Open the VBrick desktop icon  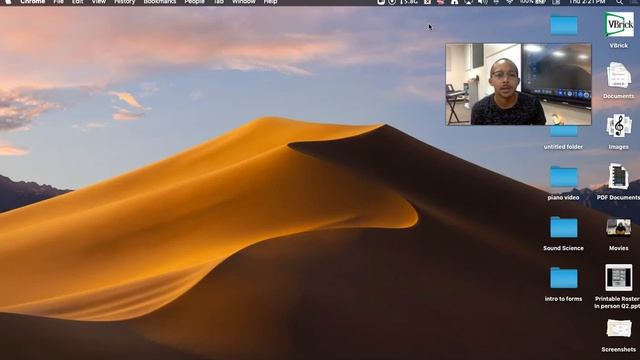click(619, 24)
